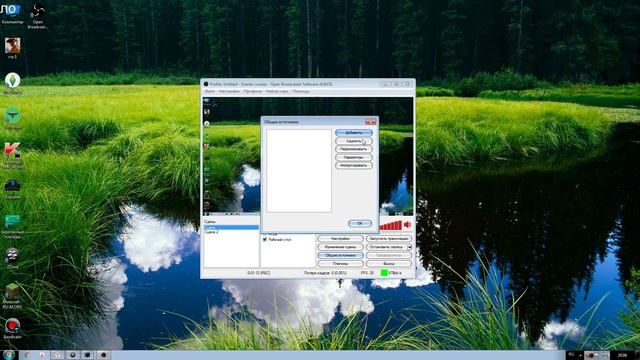Click the Потеря кадров status bar entry
Screen dimensions: 640x360
[x=325, y=273]
